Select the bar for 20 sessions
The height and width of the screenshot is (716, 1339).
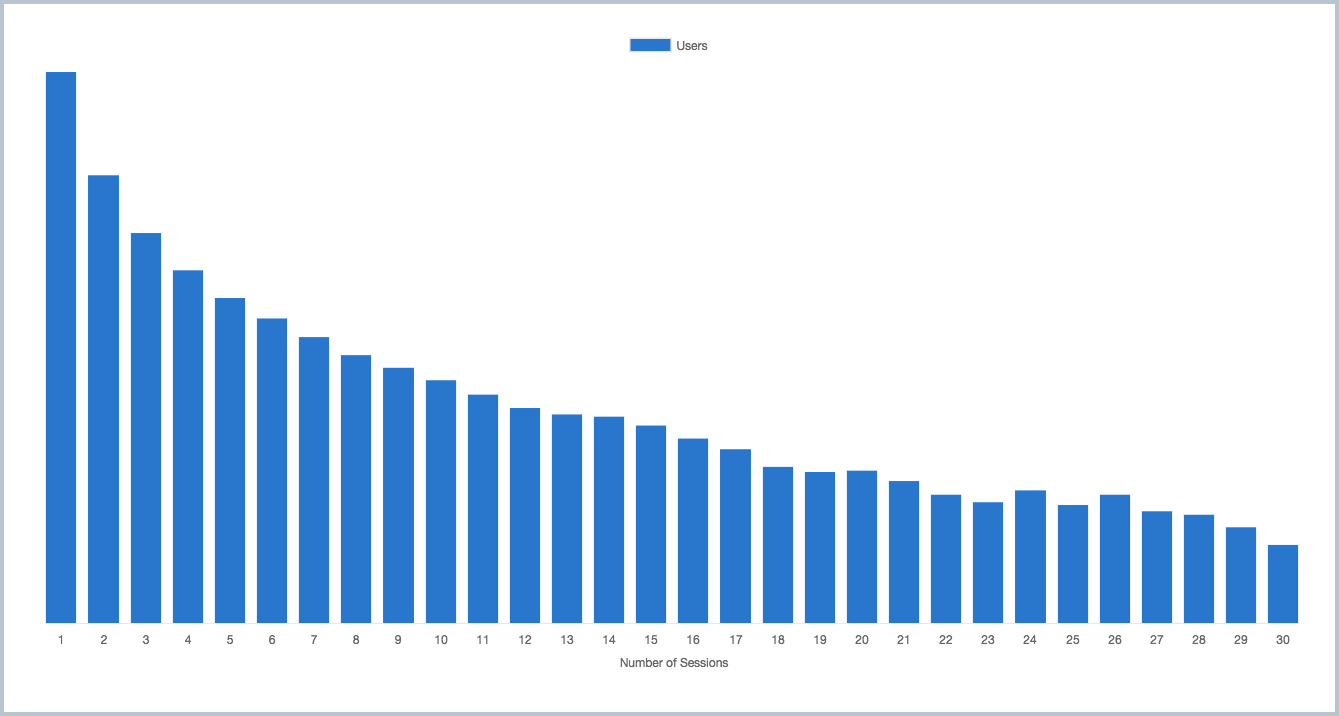coord(862,547)
